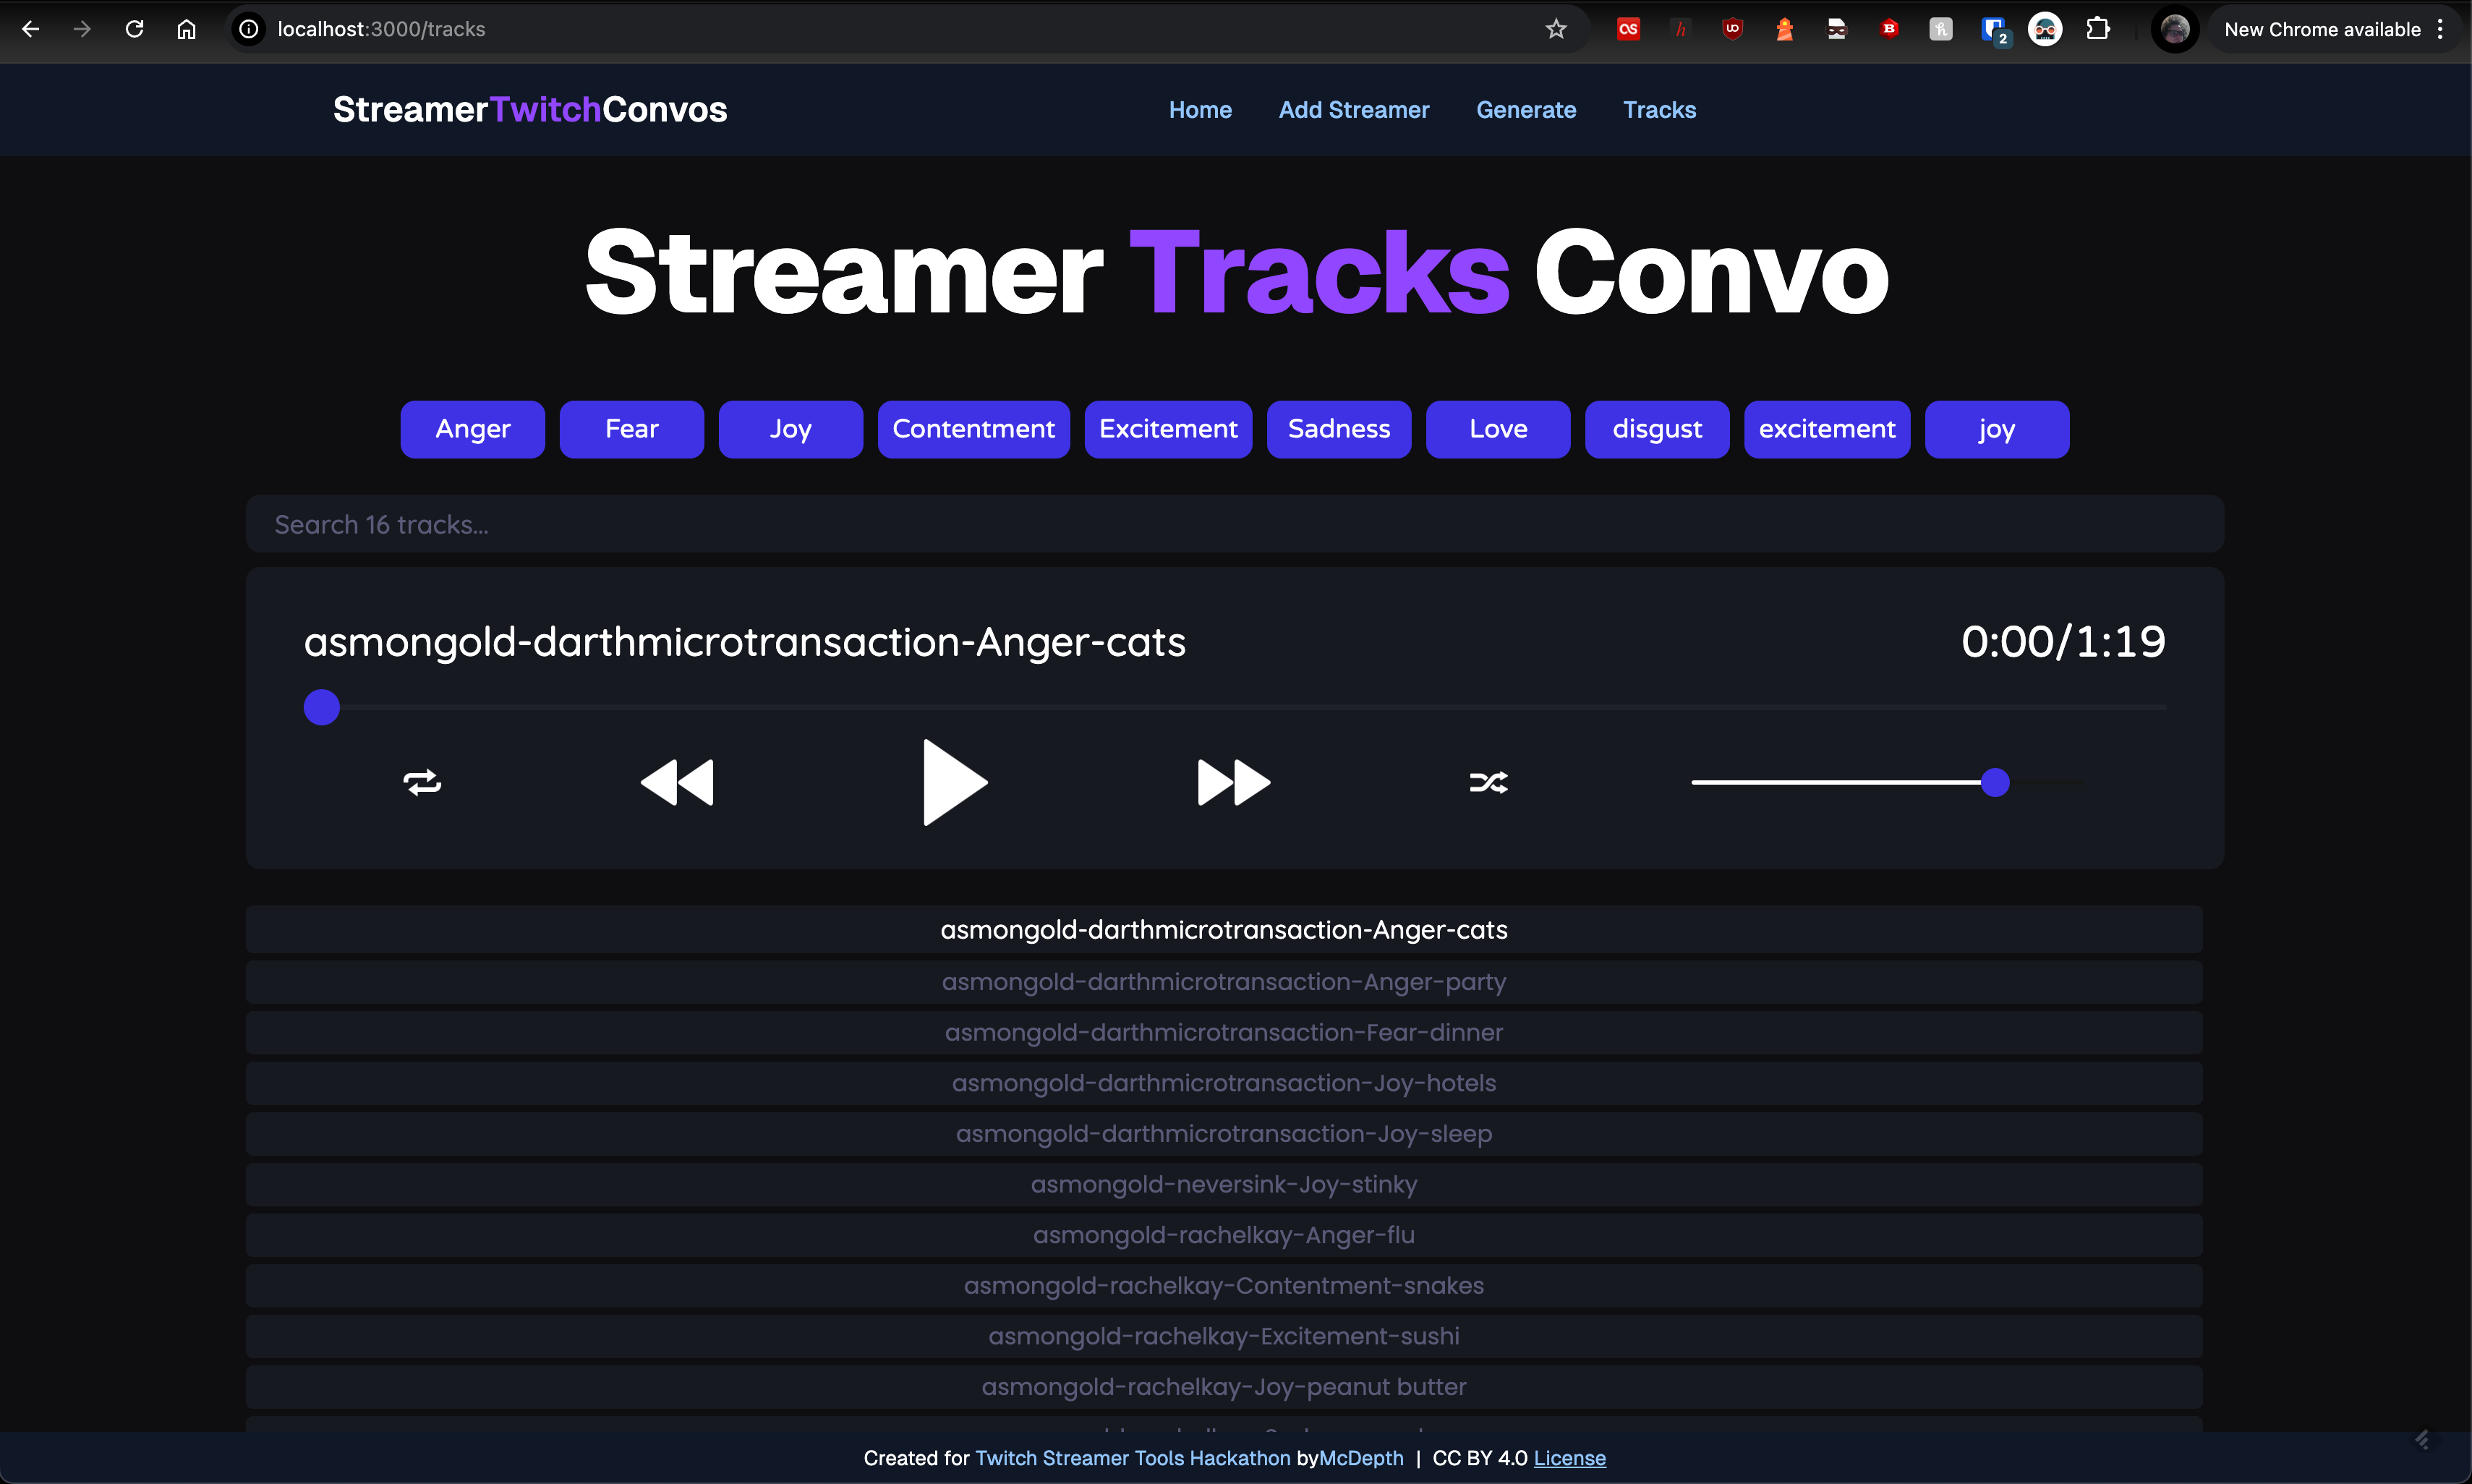The height and width of the screenshot is (1484, 2472).
Task: Open the Generate nav tab
Action: pos(1525,110)
